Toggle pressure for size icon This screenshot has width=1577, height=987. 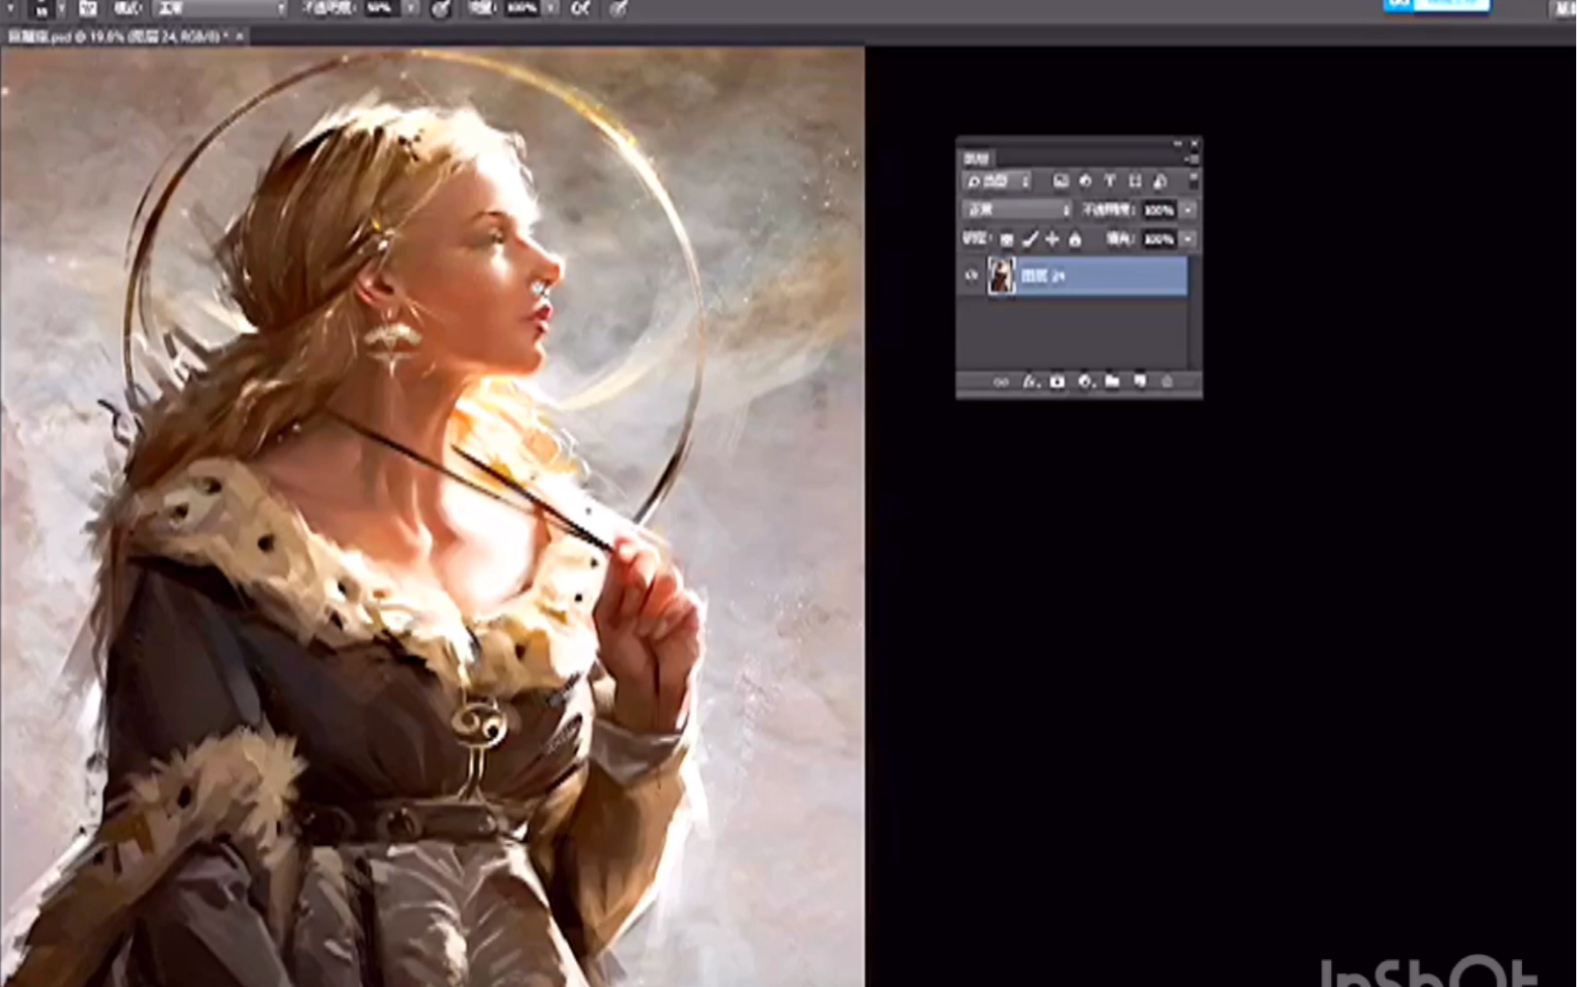click(618, 8)
